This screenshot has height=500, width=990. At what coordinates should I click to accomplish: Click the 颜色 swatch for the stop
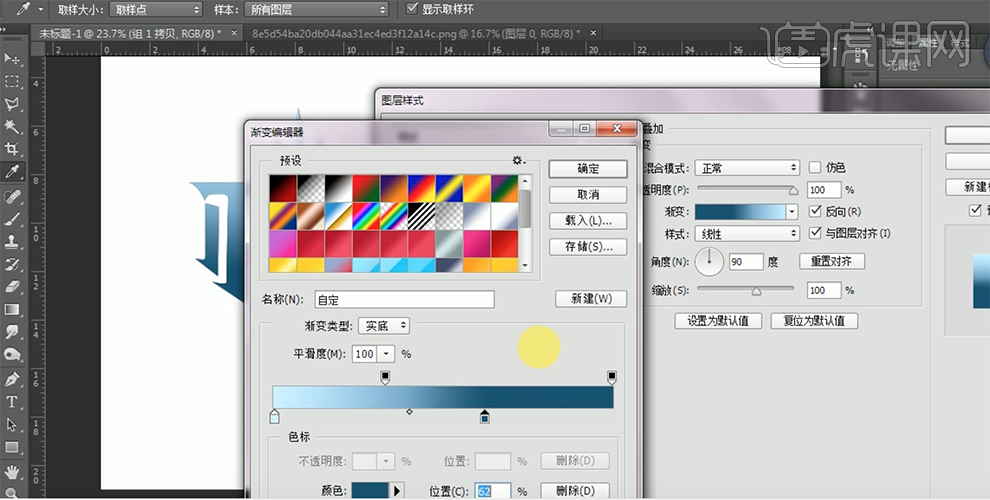370,491
